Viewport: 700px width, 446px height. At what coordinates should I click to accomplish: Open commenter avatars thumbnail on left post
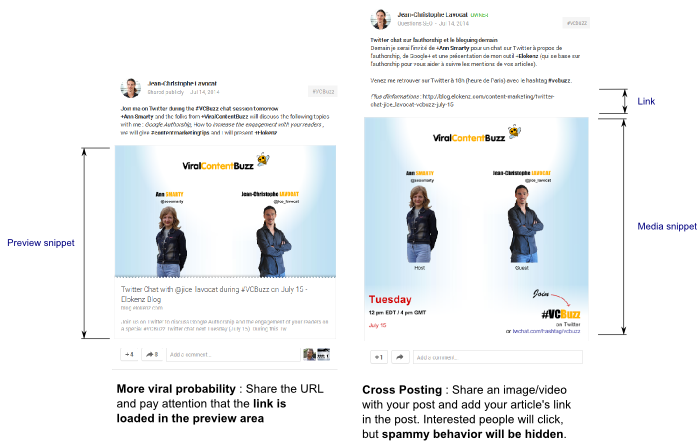(317, 354)
